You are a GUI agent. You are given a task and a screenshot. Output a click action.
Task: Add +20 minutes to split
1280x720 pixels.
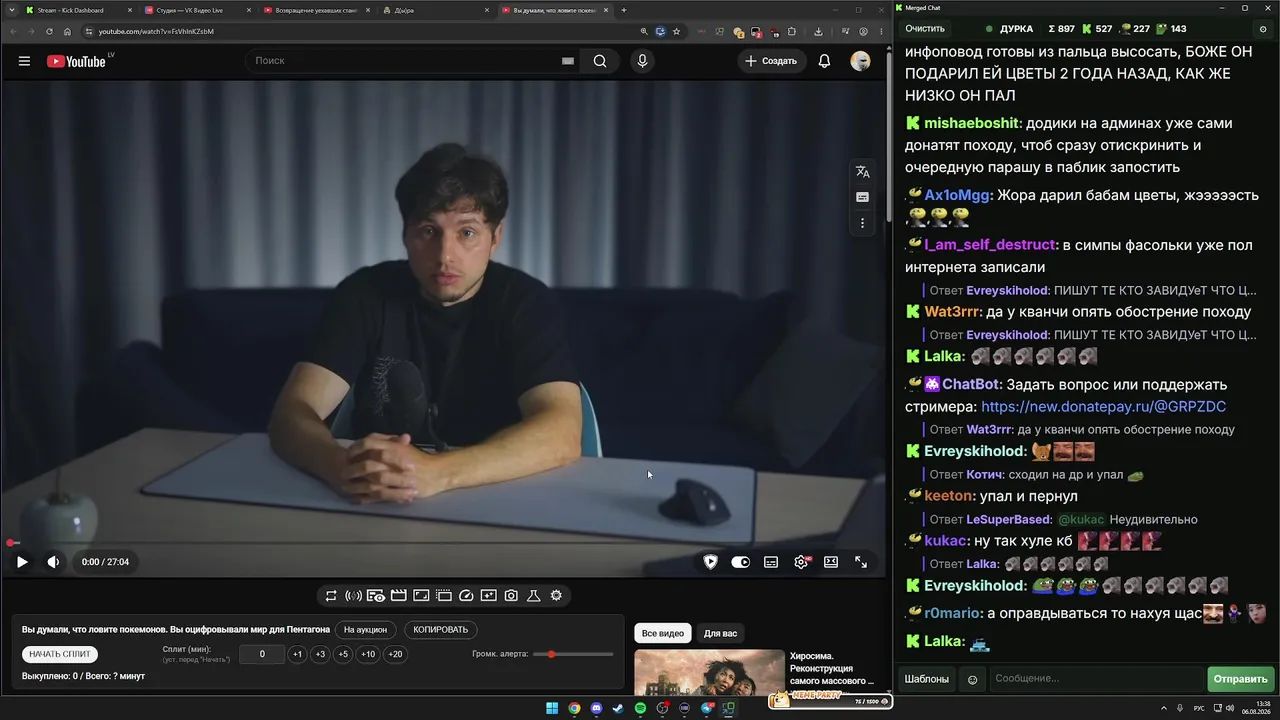[395, 654]
